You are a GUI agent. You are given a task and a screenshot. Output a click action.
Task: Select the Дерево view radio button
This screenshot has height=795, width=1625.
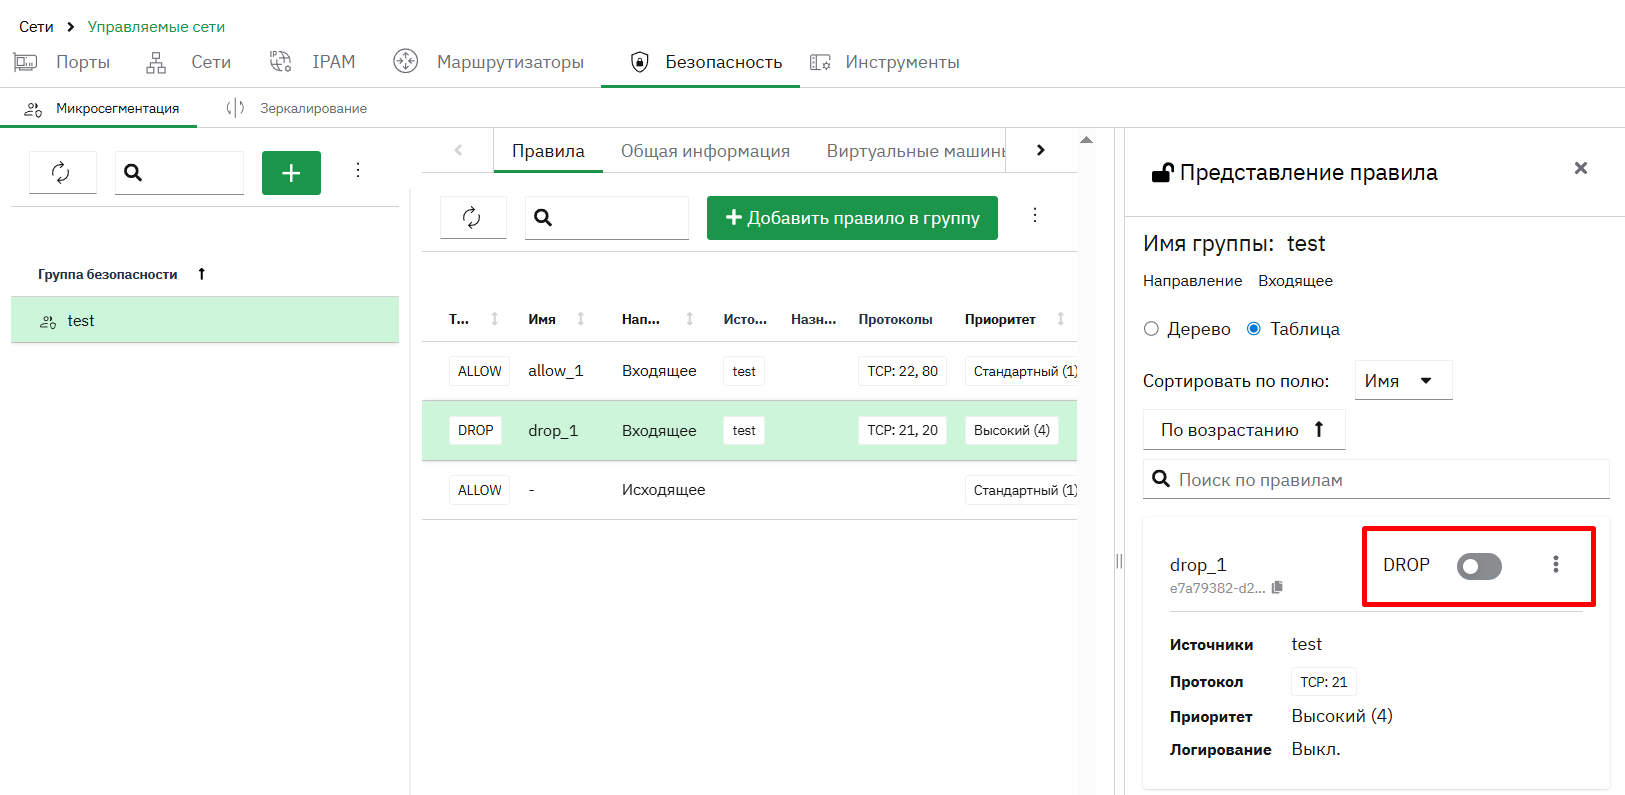pos(1151,329)
